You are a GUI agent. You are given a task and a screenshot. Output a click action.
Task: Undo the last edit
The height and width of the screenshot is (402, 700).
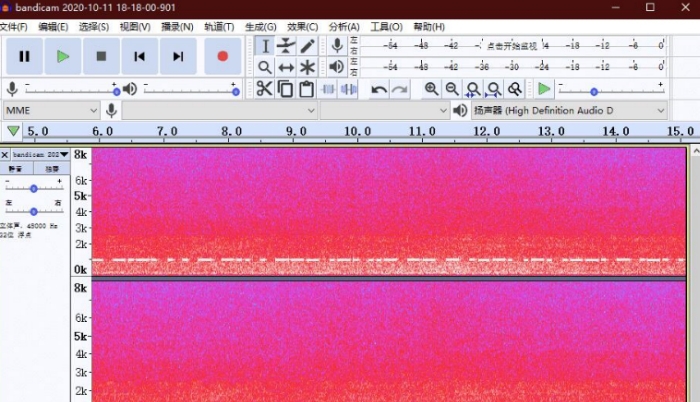click(379, 89)
